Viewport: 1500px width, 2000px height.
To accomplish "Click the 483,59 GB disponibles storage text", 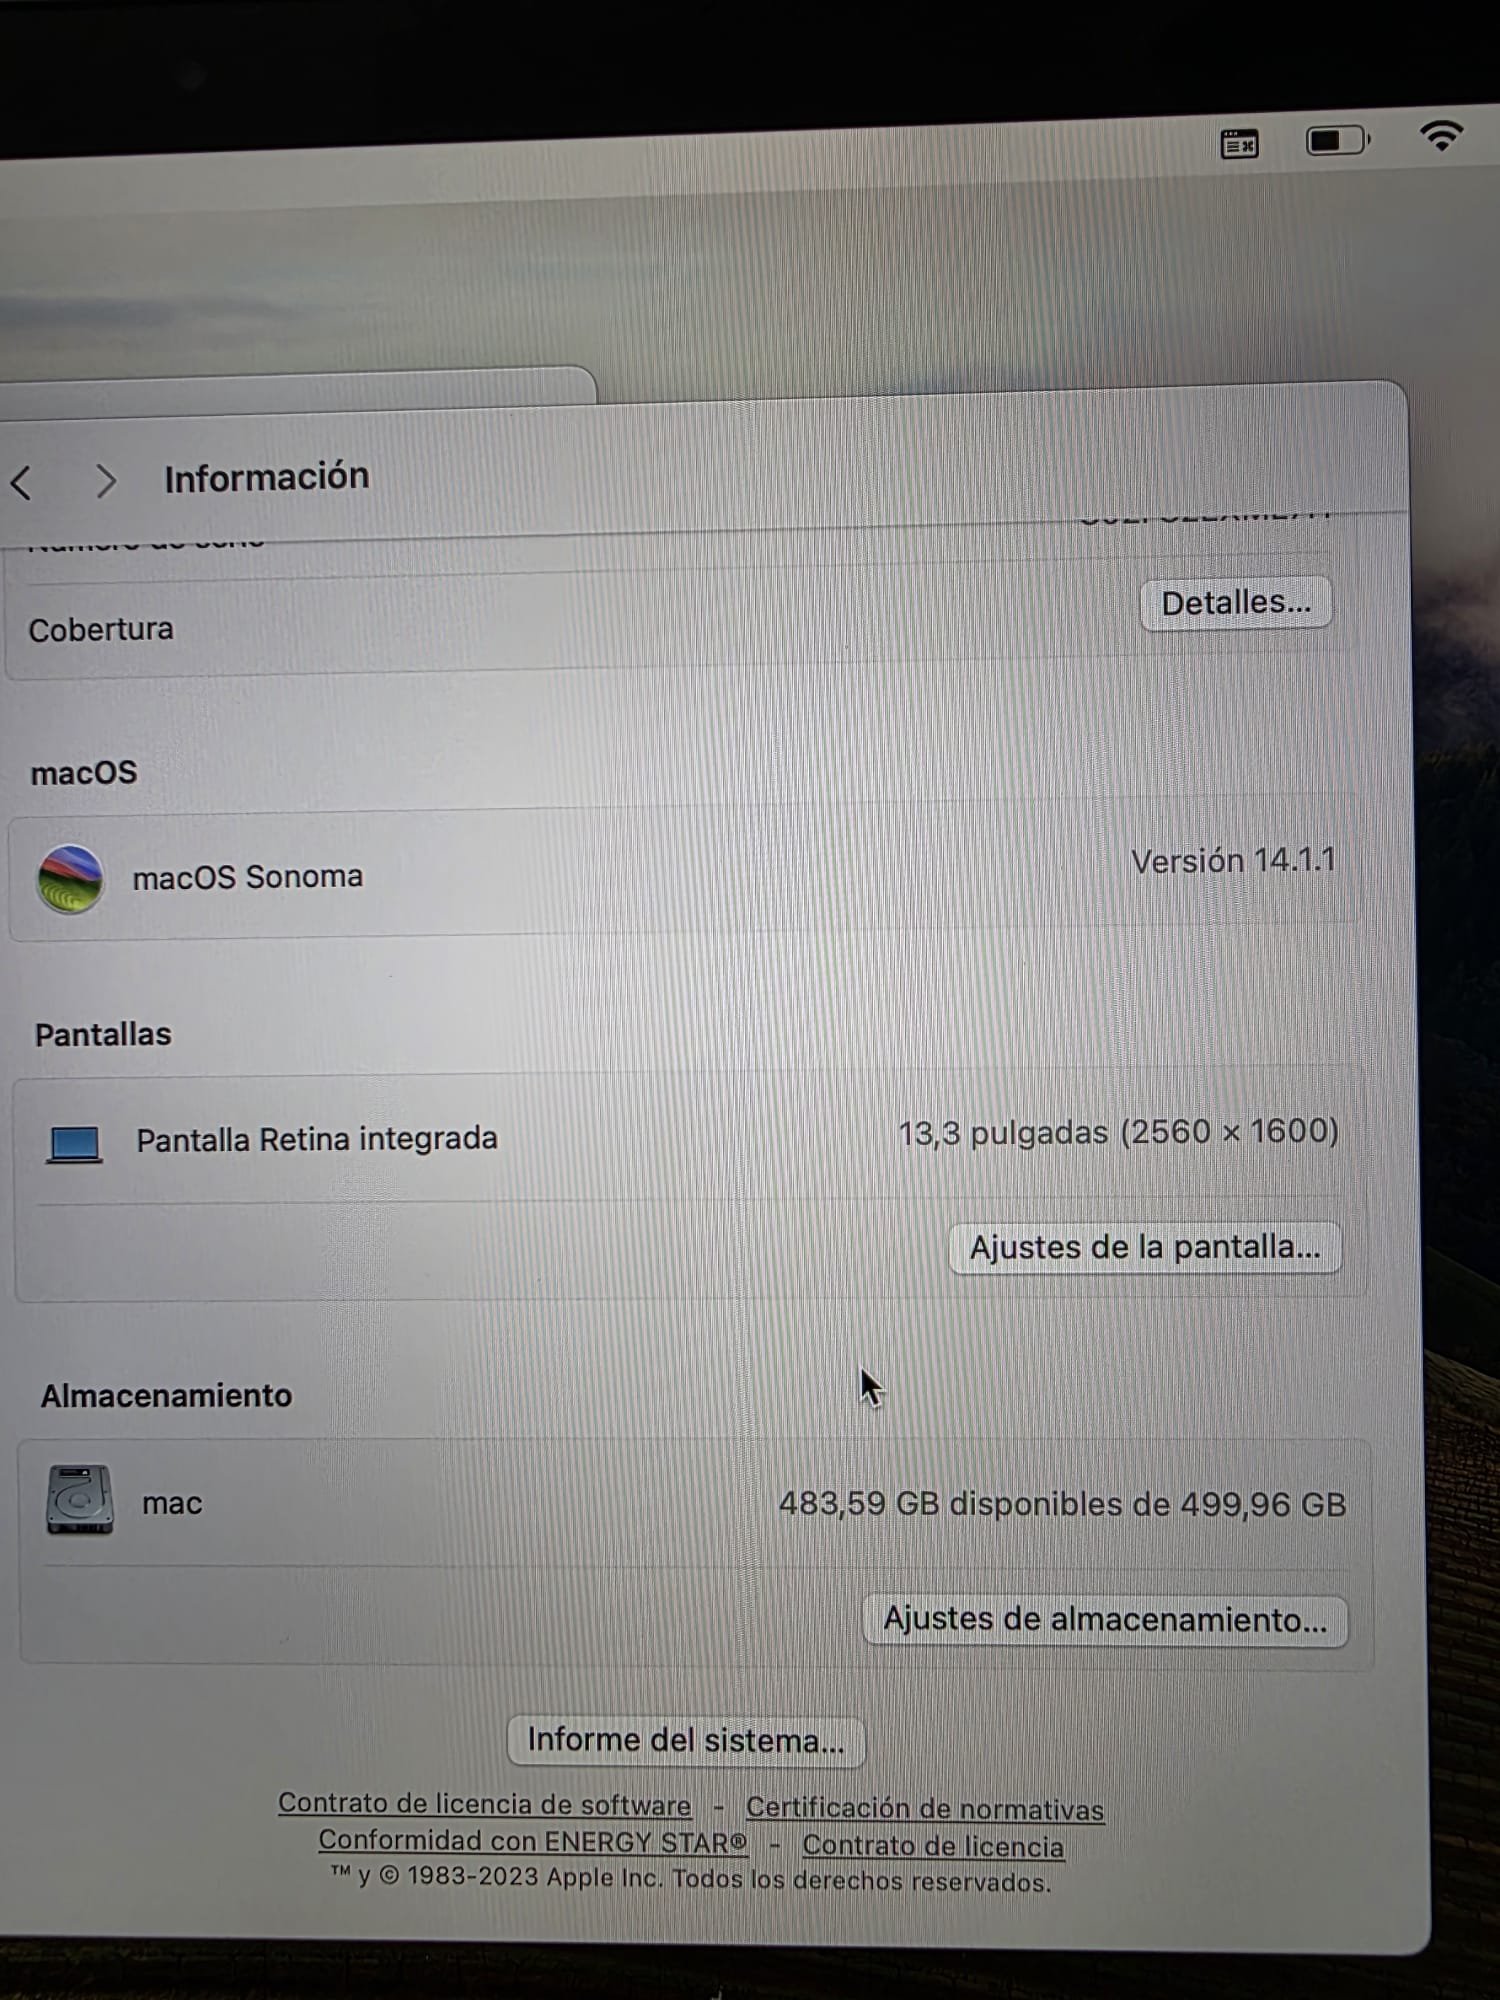I will [1062, 1504].
